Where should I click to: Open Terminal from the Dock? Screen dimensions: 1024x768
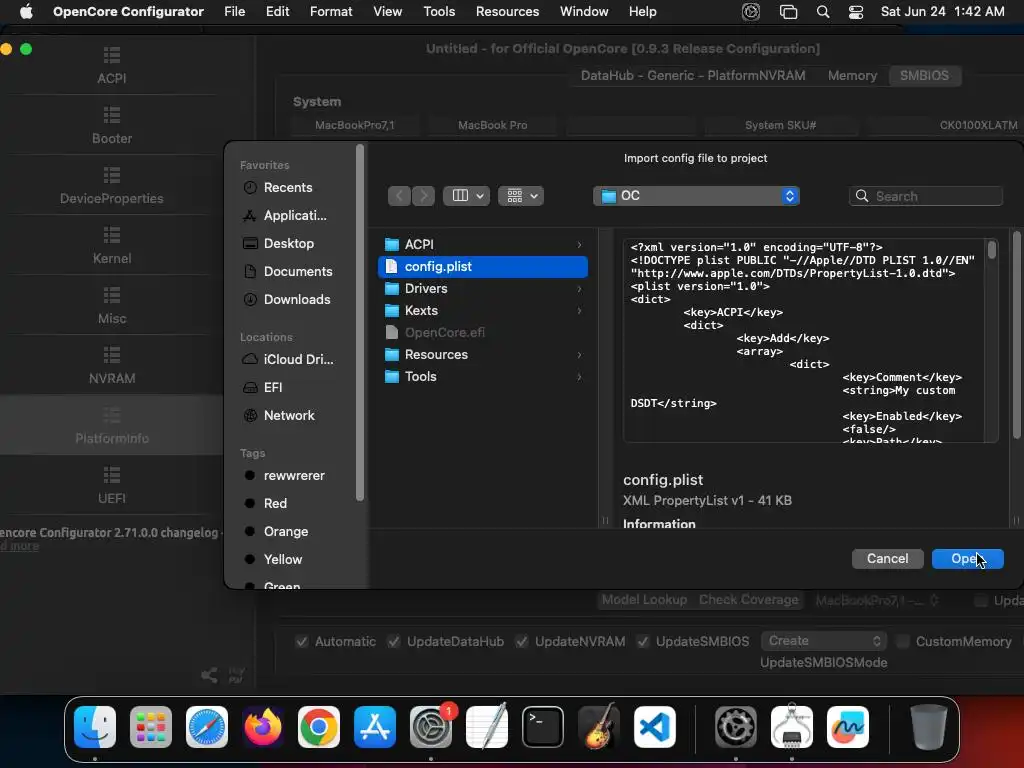pyautogui.click(x=543, y=727)
